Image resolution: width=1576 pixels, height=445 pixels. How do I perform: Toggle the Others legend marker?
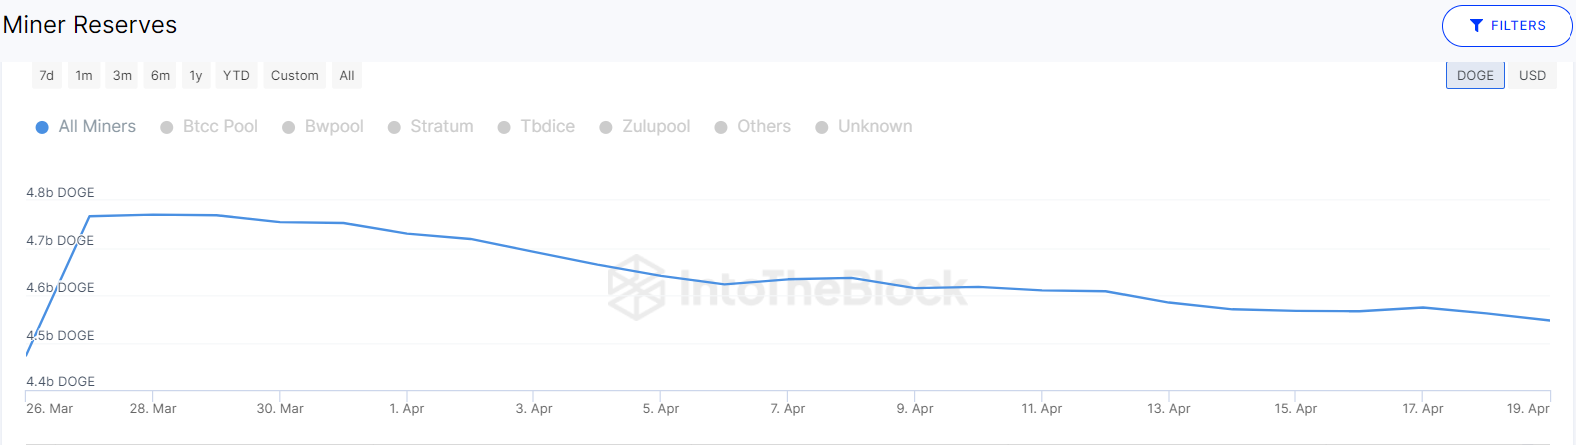point(721,127)
